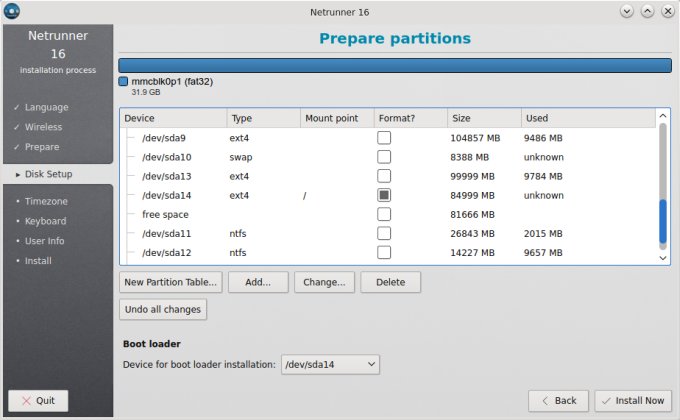
Task: Click 9657 MB used value for sda12
Action: click(543, 253)
